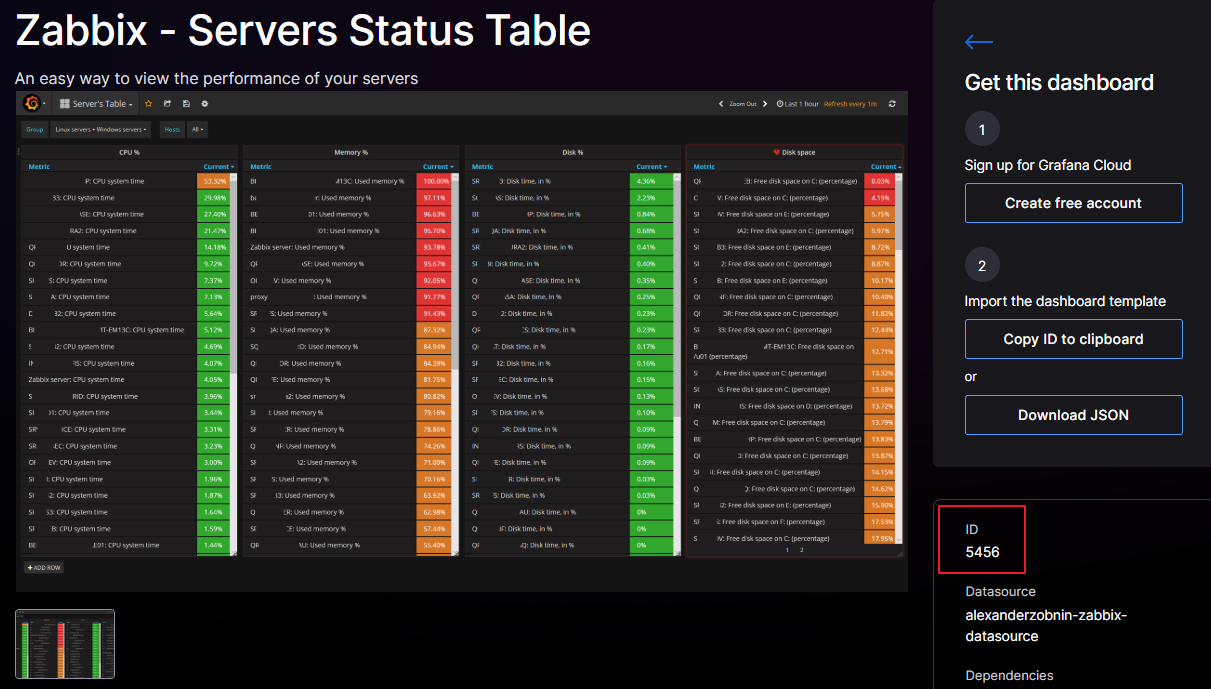Click the share dashboard icon
1211x689 pixels.
168,104
